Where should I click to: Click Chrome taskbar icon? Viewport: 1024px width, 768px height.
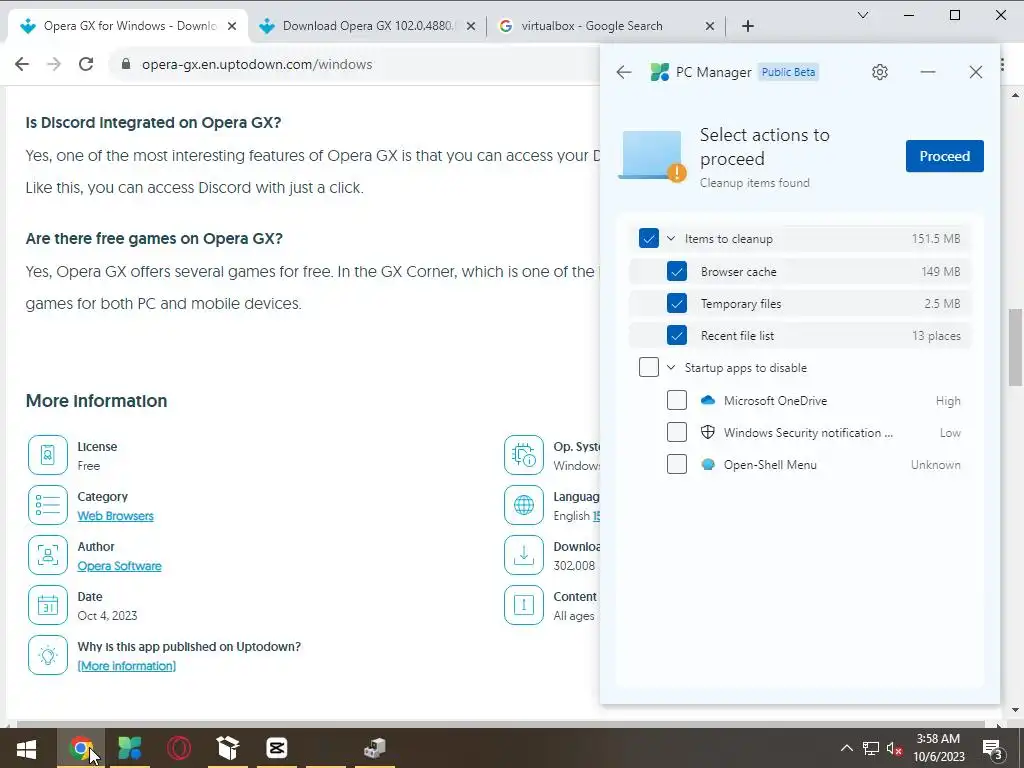coord(81,748)
